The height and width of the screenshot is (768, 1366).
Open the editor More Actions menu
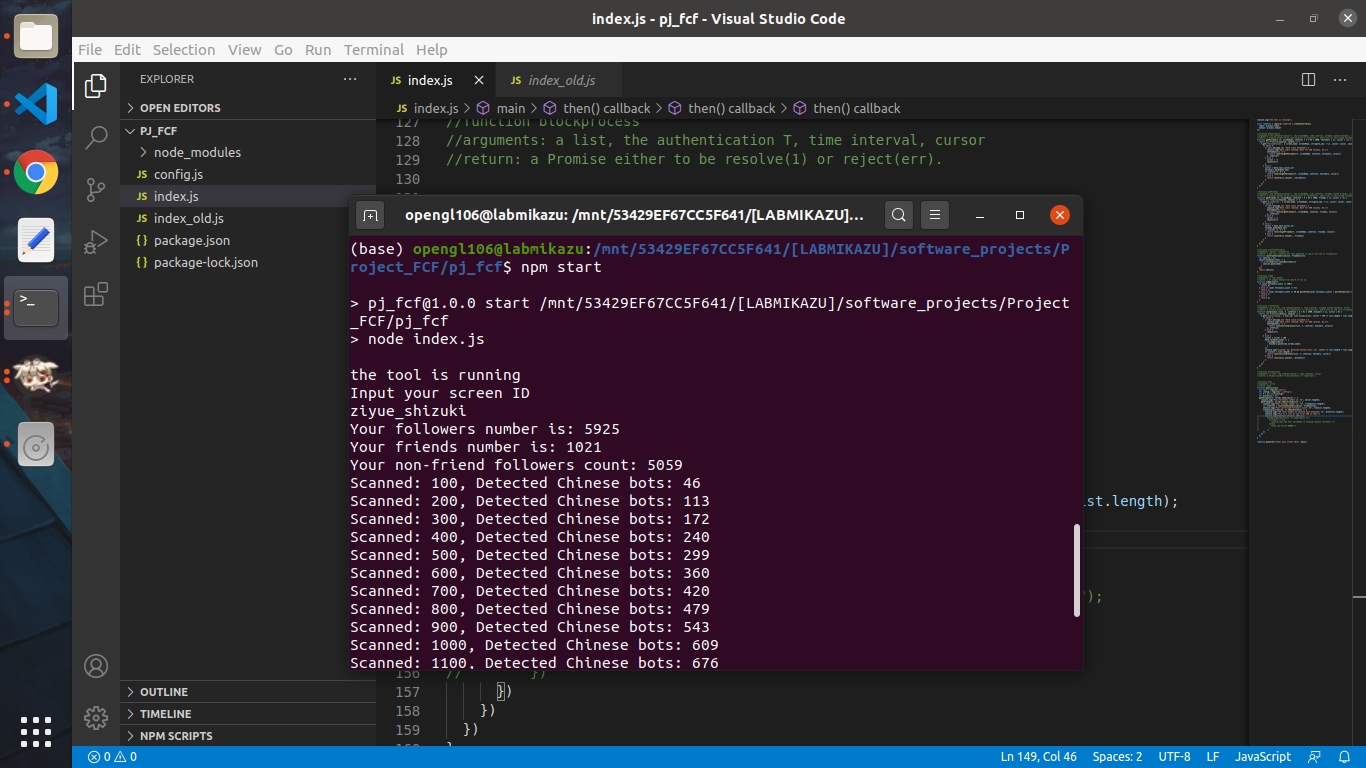tap(1342, 80)
